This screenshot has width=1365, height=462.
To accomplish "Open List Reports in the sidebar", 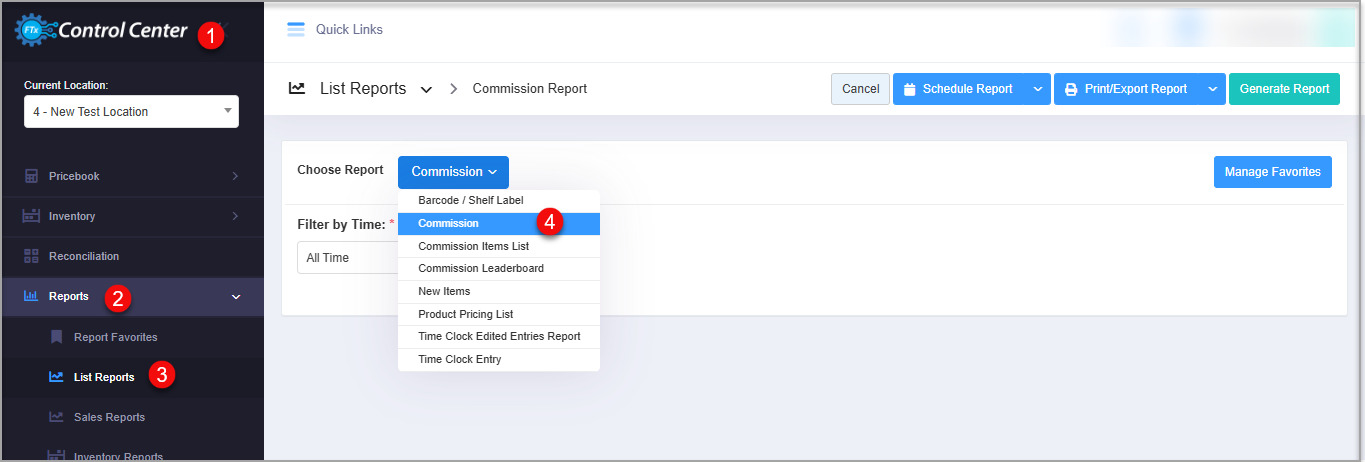I will tap(104, 377).
